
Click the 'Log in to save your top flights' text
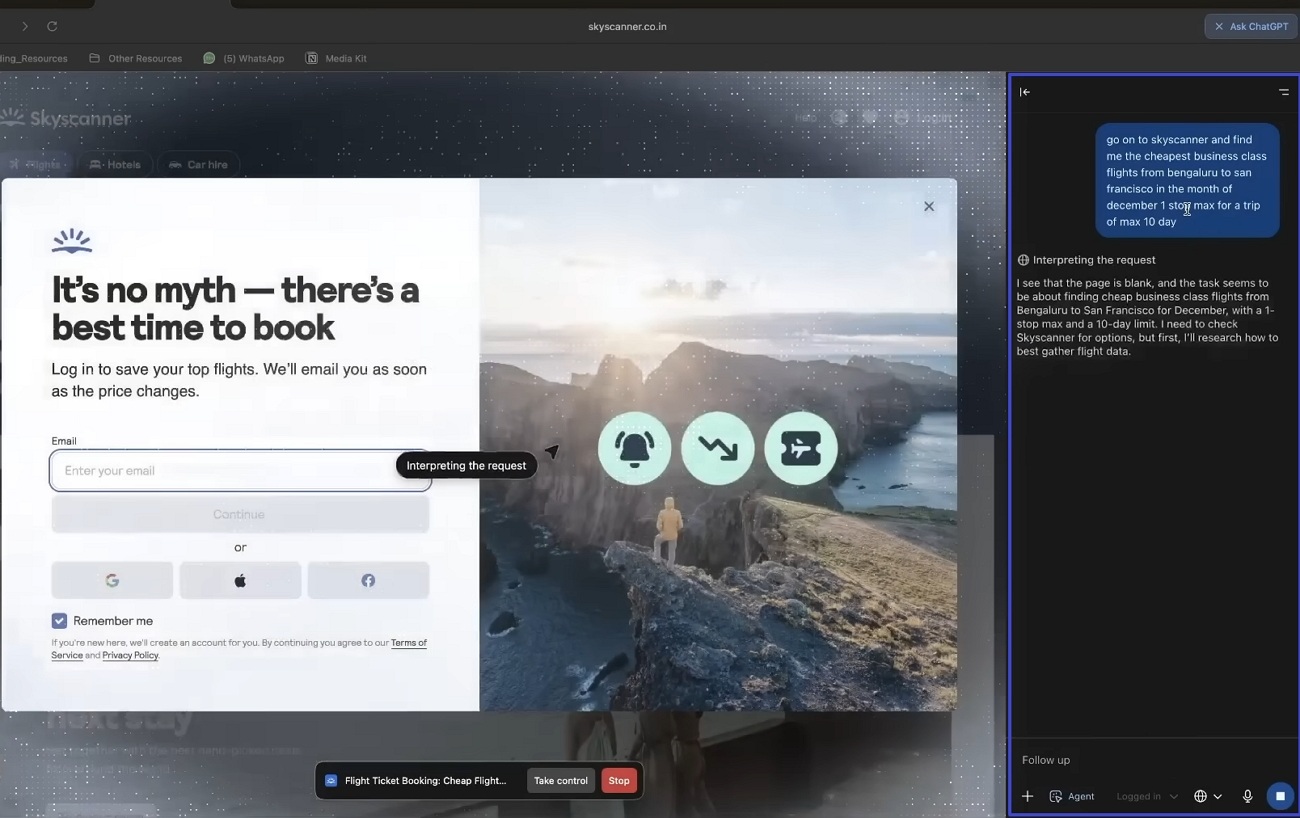[239, 380]
